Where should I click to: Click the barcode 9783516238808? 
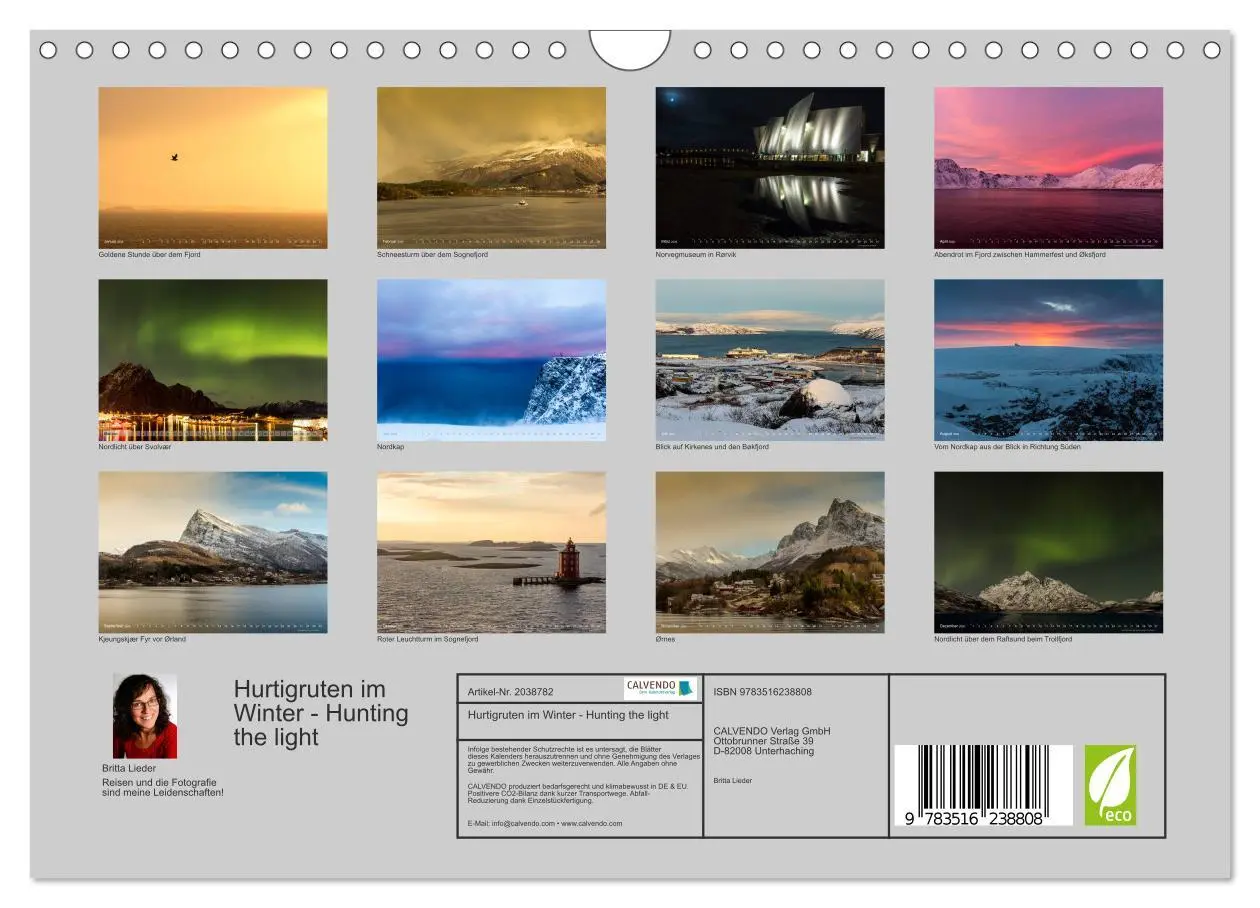[982, 785]
